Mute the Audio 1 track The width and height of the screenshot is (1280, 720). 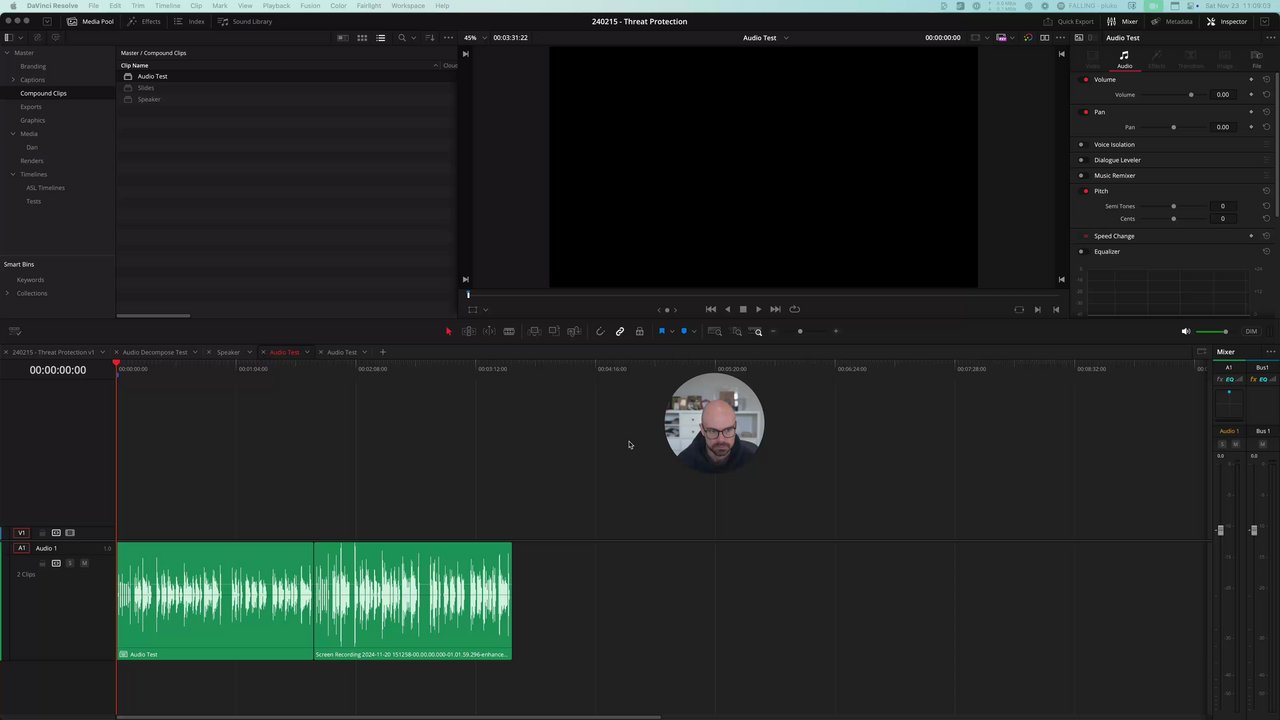[84, 563]
